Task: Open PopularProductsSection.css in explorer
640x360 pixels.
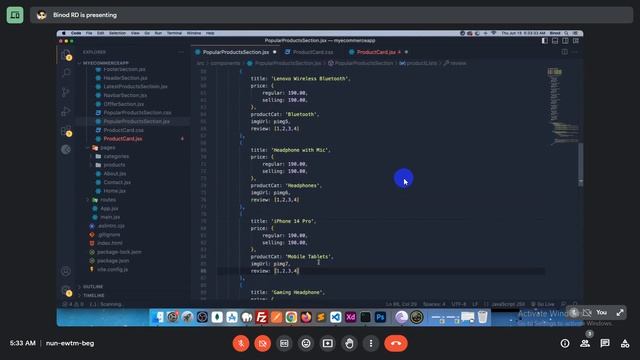Action: [x=137, y=113]
